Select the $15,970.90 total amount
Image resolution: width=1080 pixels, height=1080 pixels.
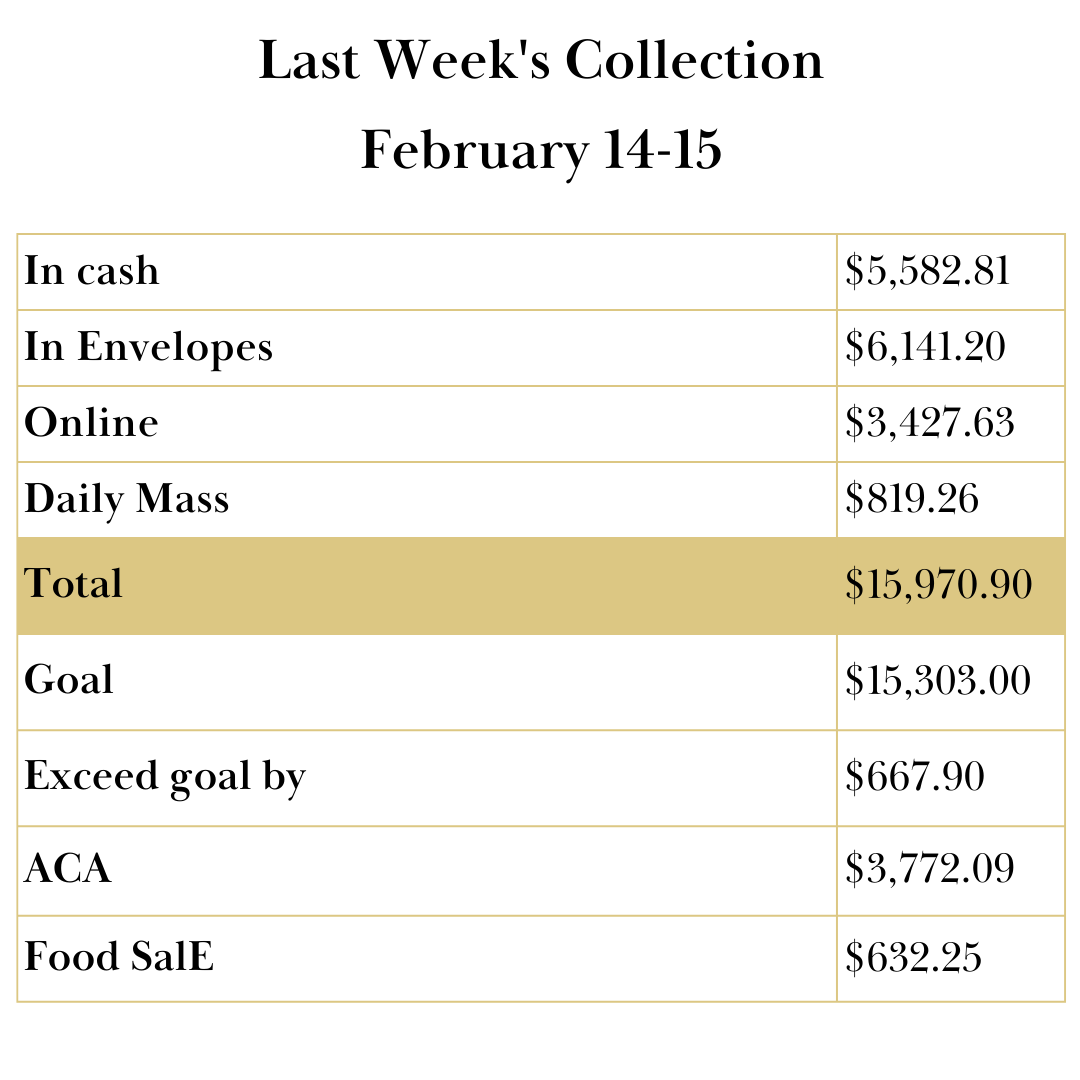coord(938,585)
